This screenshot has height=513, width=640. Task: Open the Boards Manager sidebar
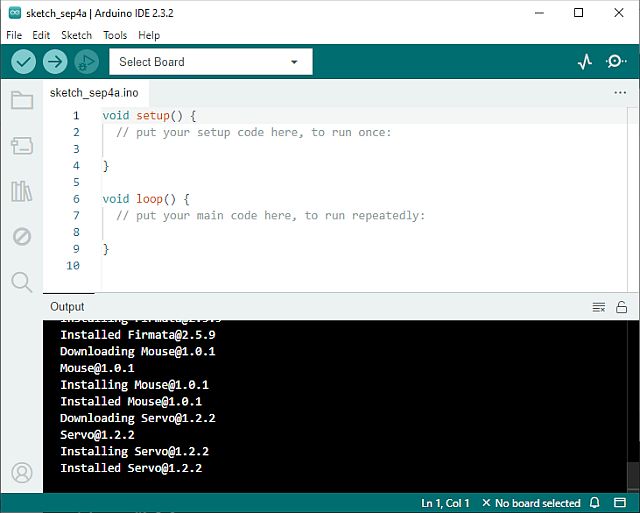(x=21, y=146)
